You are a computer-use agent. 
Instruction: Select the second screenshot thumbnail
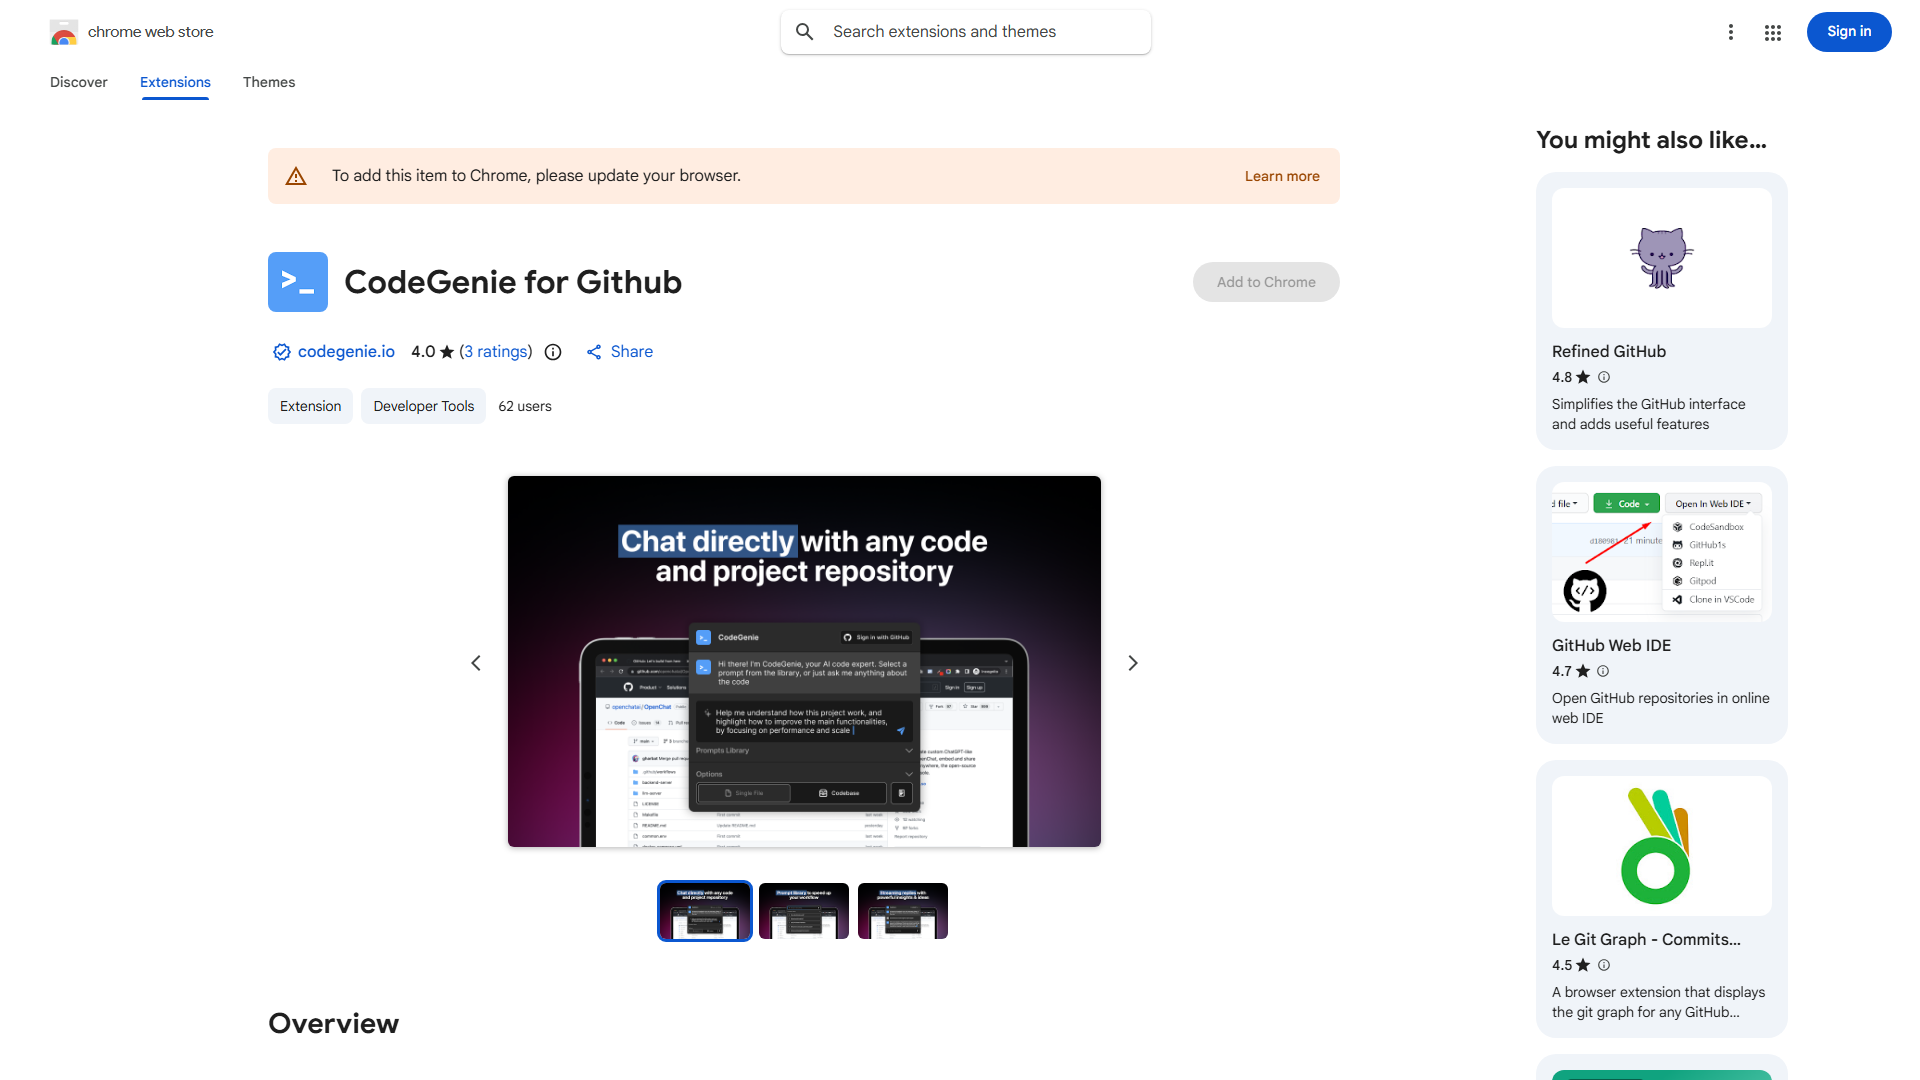click(x=803, y=911)
